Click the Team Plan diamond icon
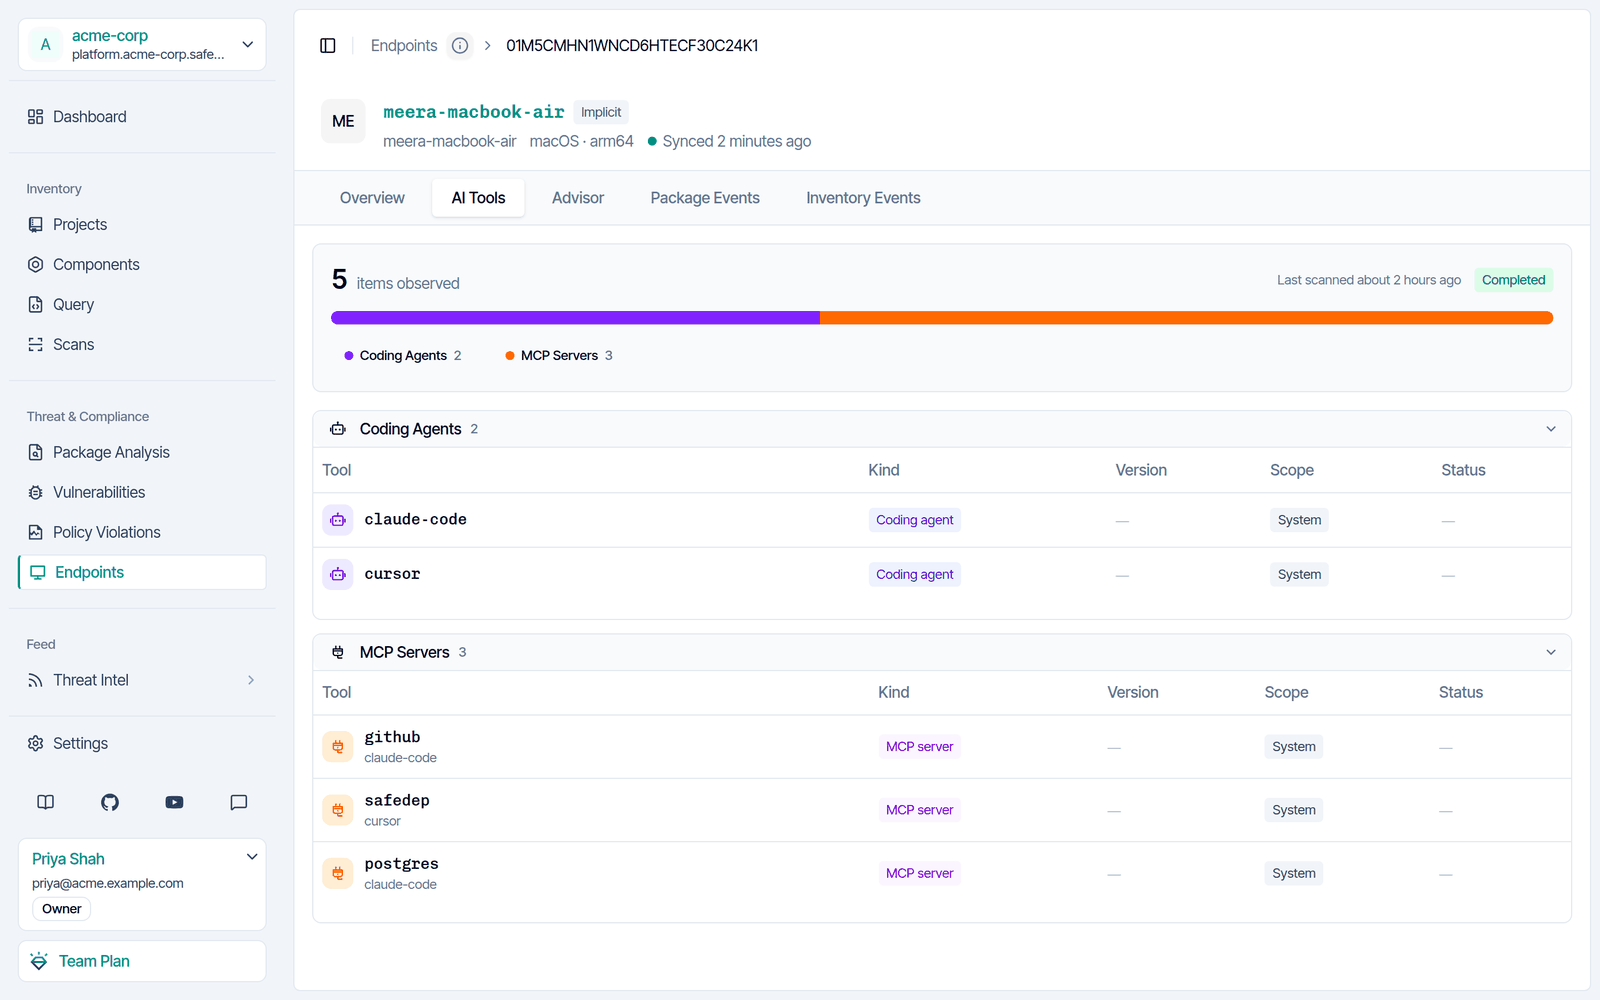 (x=39, y=961)
